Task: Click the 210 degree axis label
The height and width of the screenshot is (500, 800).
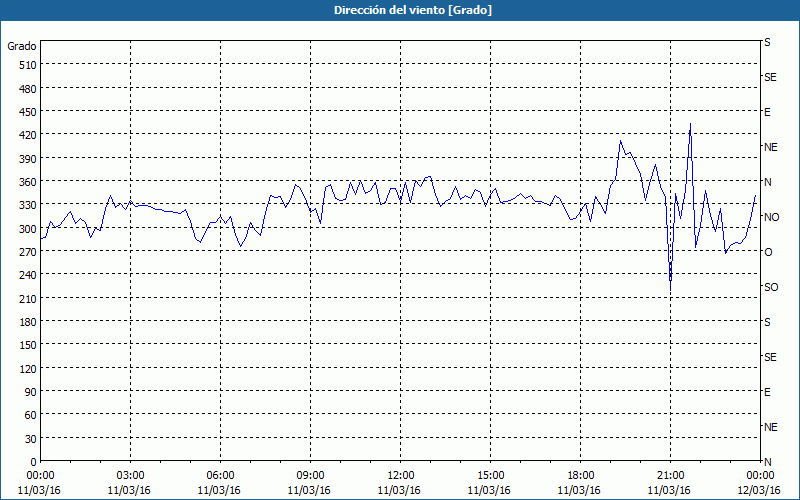Action: [29, 298]
